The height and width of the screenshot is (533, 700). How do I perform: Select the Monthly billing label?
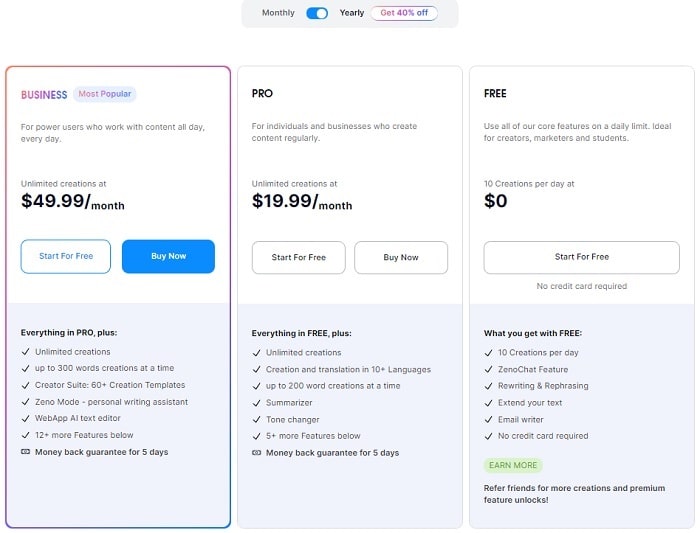click(x=278, y=13)
